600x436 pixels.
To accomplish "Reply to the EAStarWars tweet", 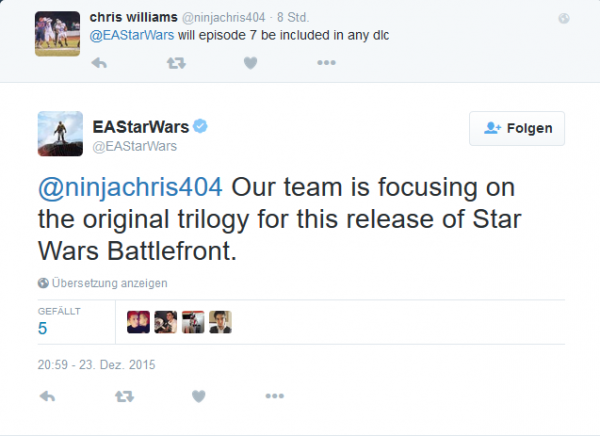I will coord(47,397).
